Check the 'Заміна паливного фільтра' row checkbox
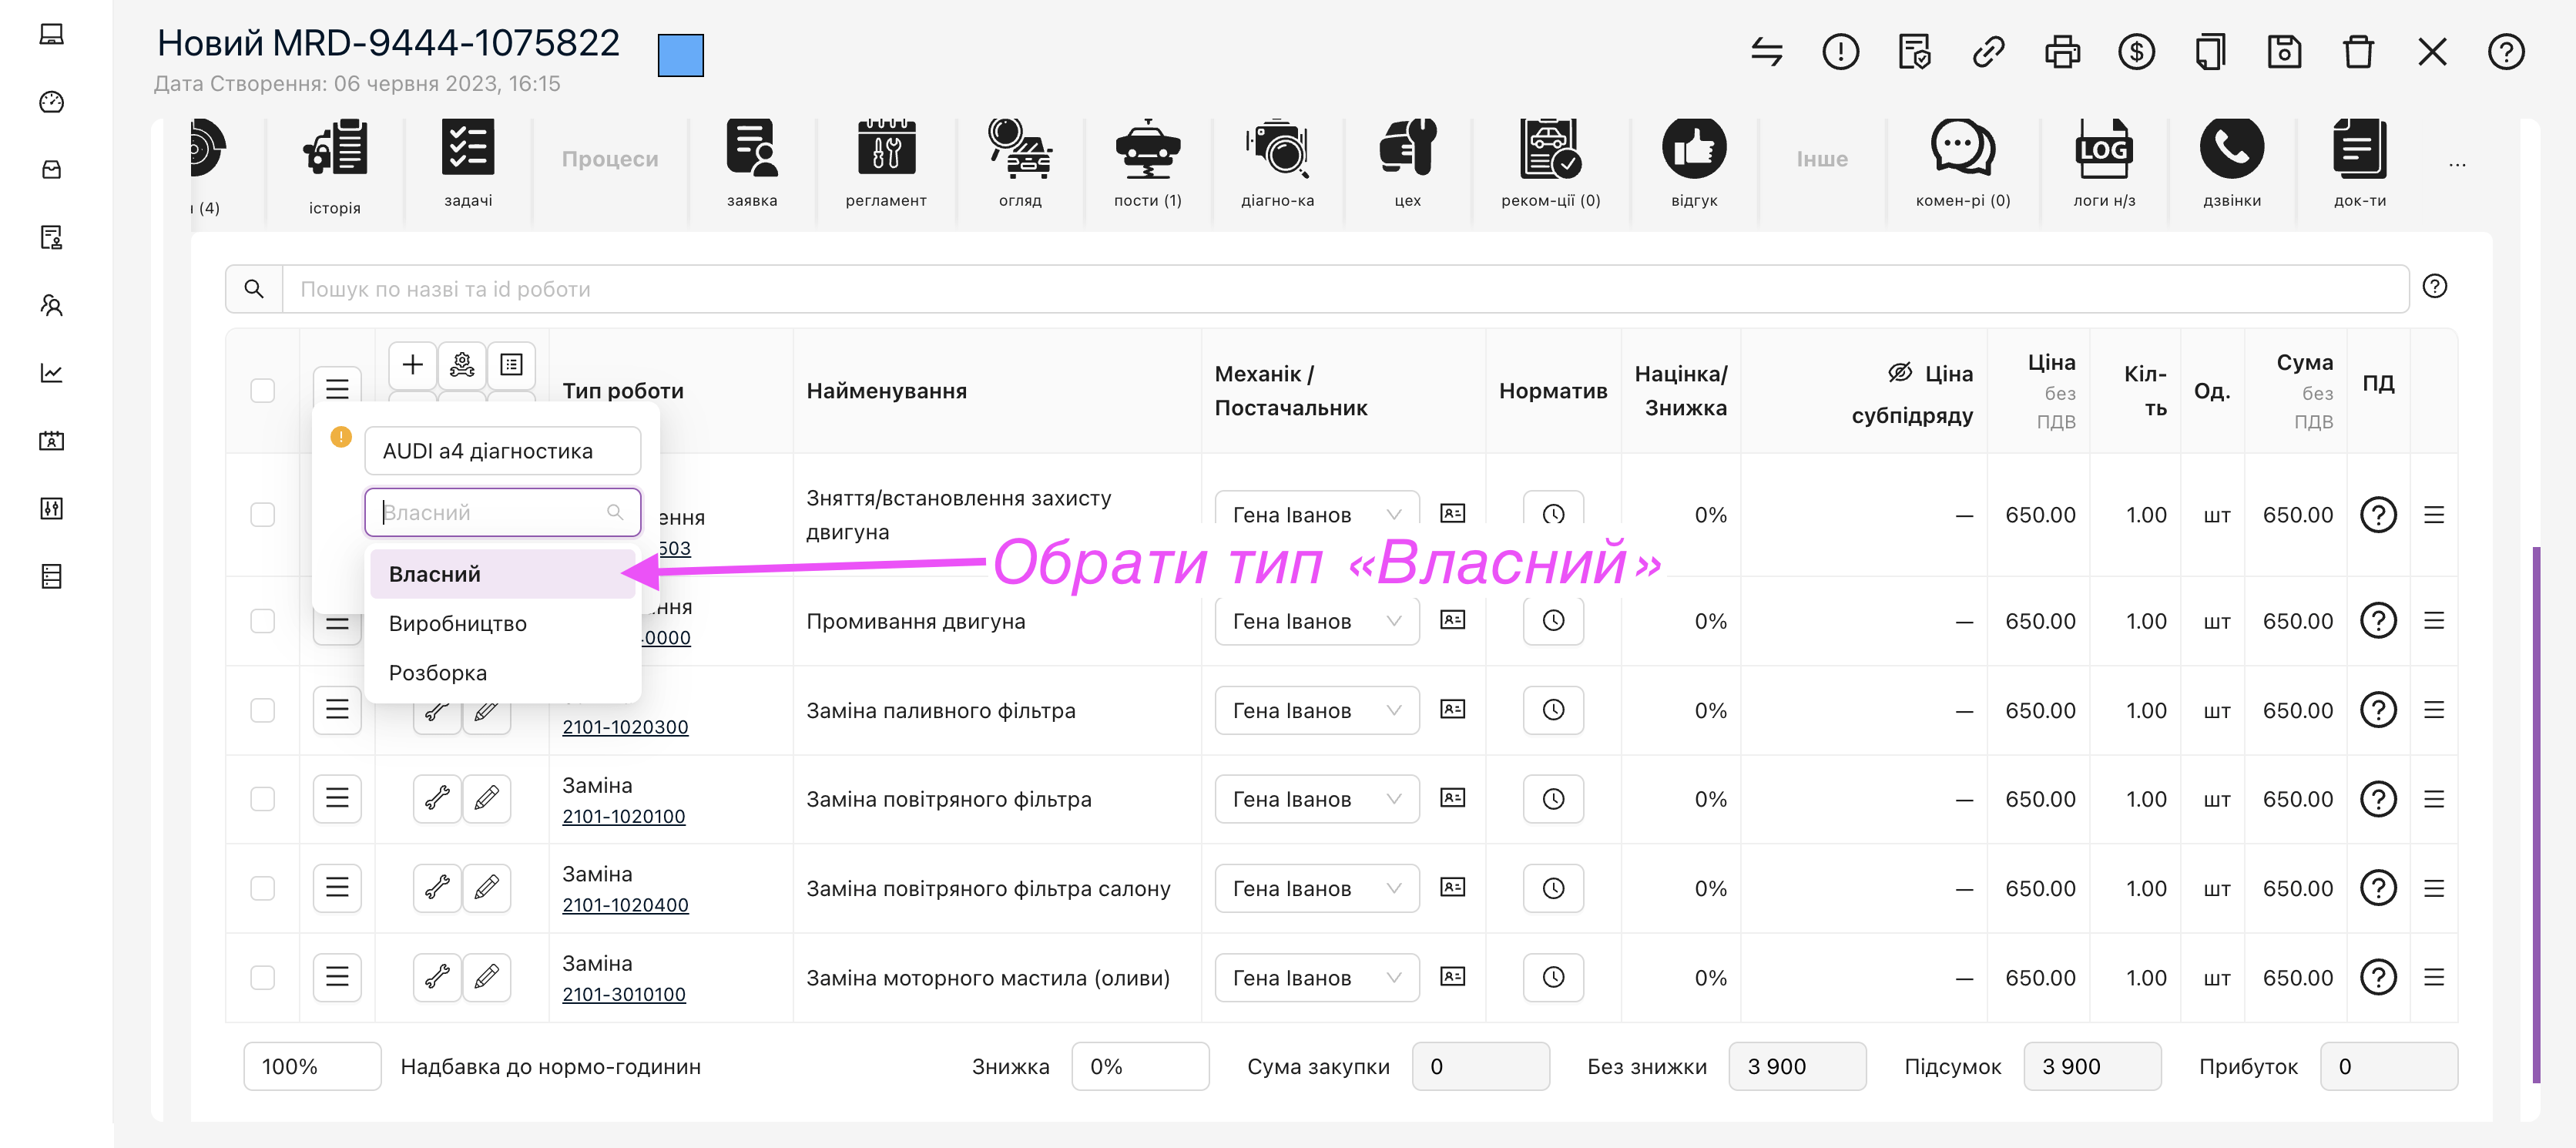2576x1148 pixels. click(262, 710)
